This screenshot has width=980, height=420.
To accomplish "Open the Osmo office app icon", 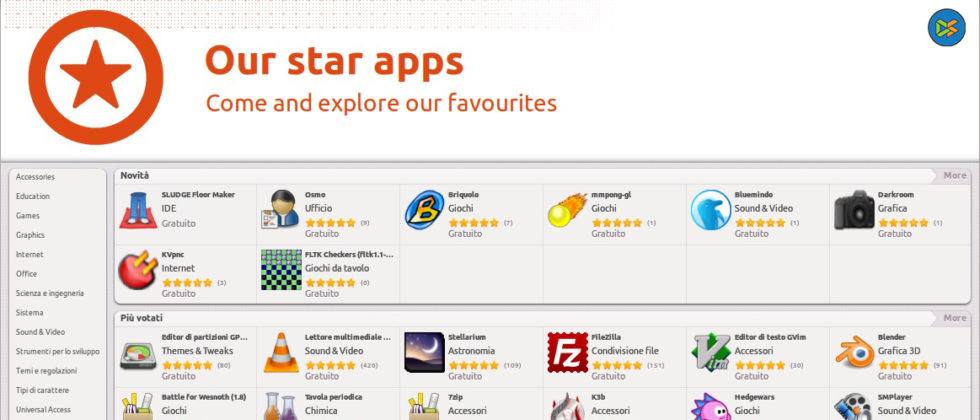I will [x=281, y=209].
